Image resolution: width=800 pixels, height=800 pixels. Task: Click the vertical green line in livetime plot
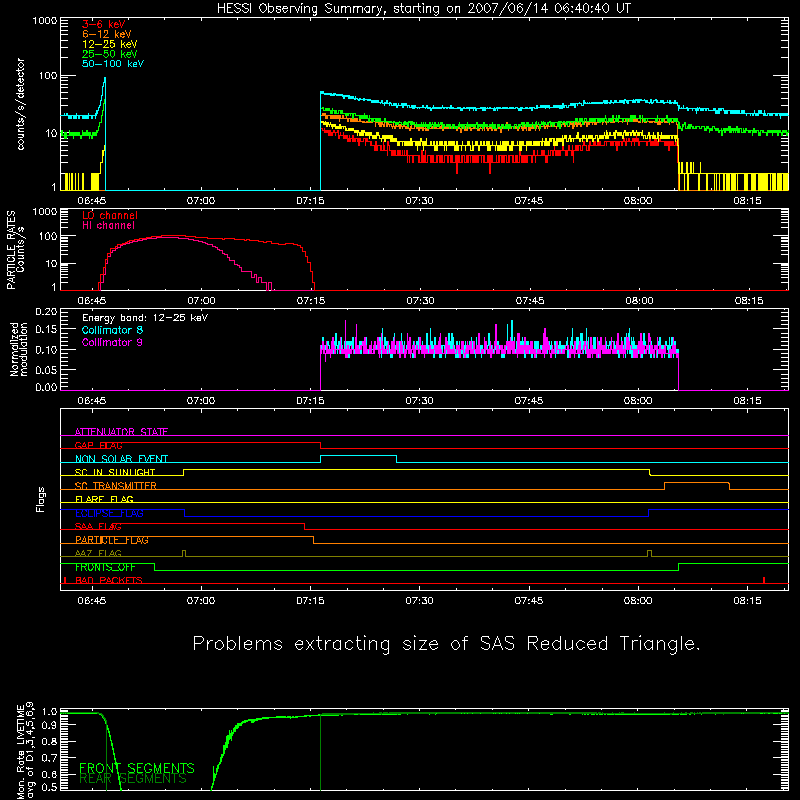320,753
